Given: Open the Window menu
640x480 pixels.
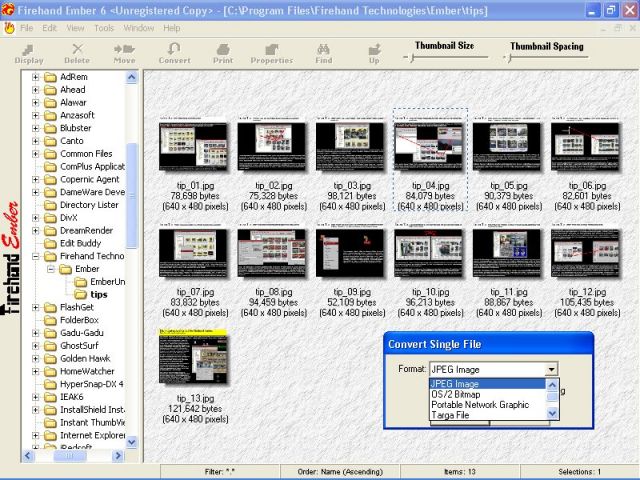Looking at the screenshot, I should click(139, 28).
